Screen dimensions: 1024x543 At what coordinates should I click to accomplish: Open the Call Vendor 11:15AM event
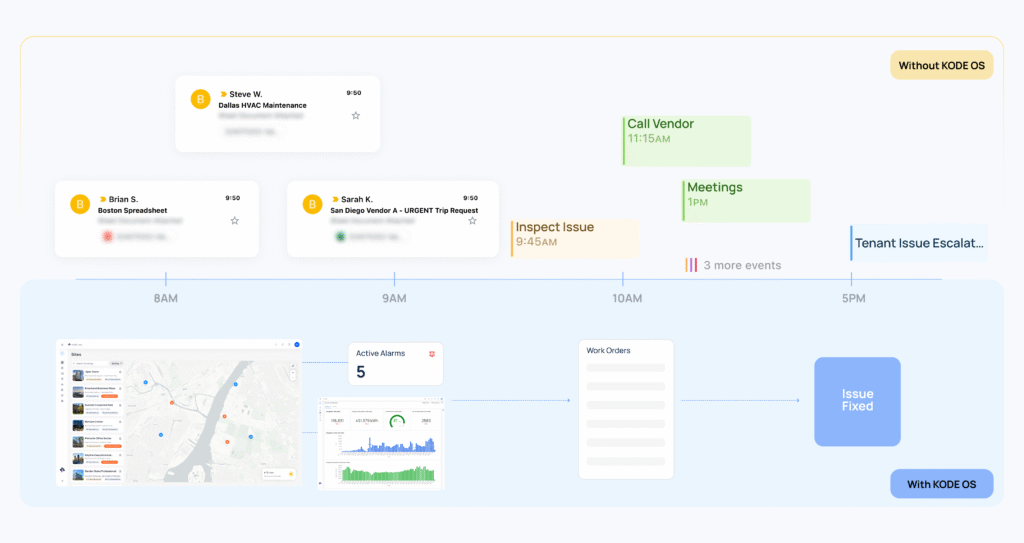[x=686, y=140]
